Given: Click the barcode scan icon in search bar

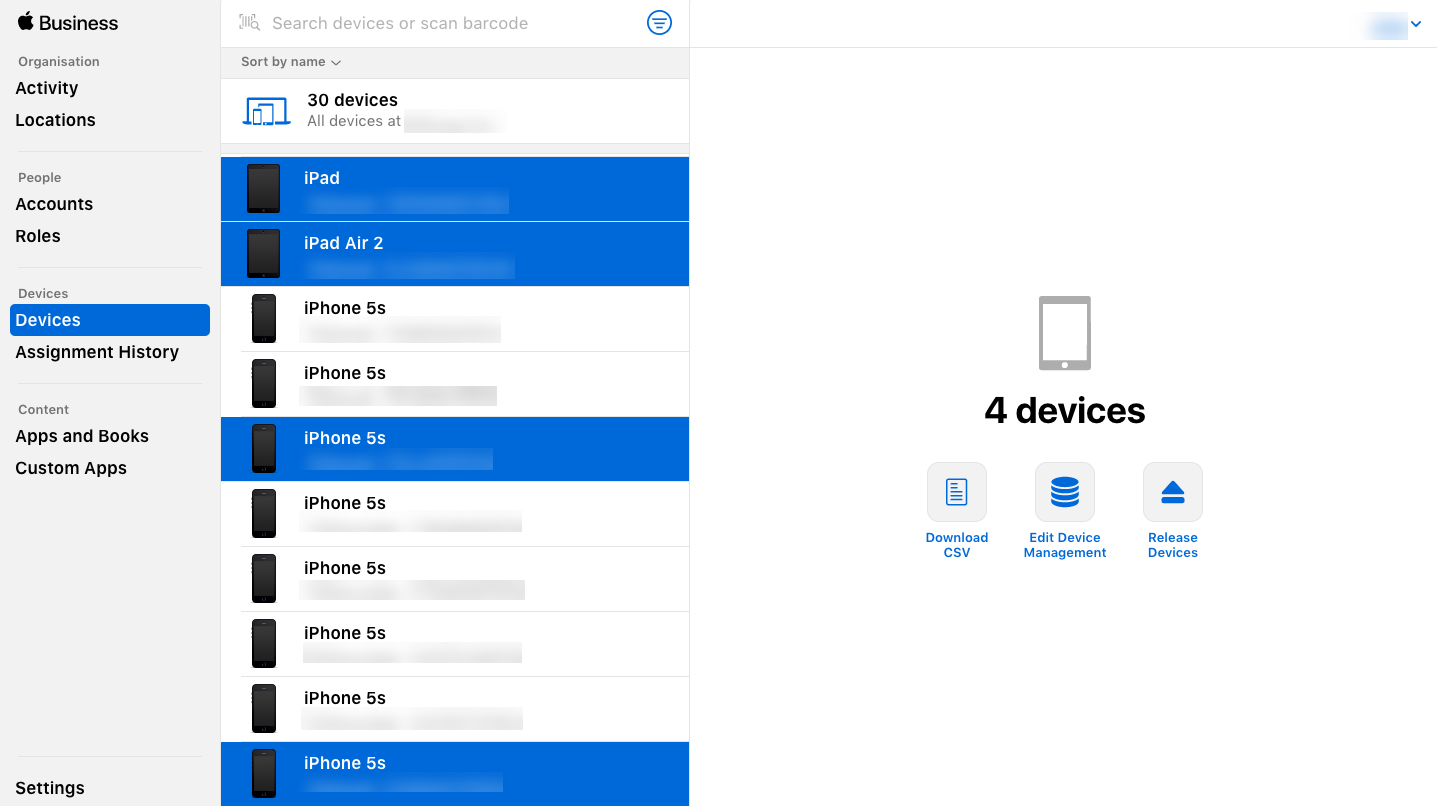Looking at the screenshot, I should [249, 23].
